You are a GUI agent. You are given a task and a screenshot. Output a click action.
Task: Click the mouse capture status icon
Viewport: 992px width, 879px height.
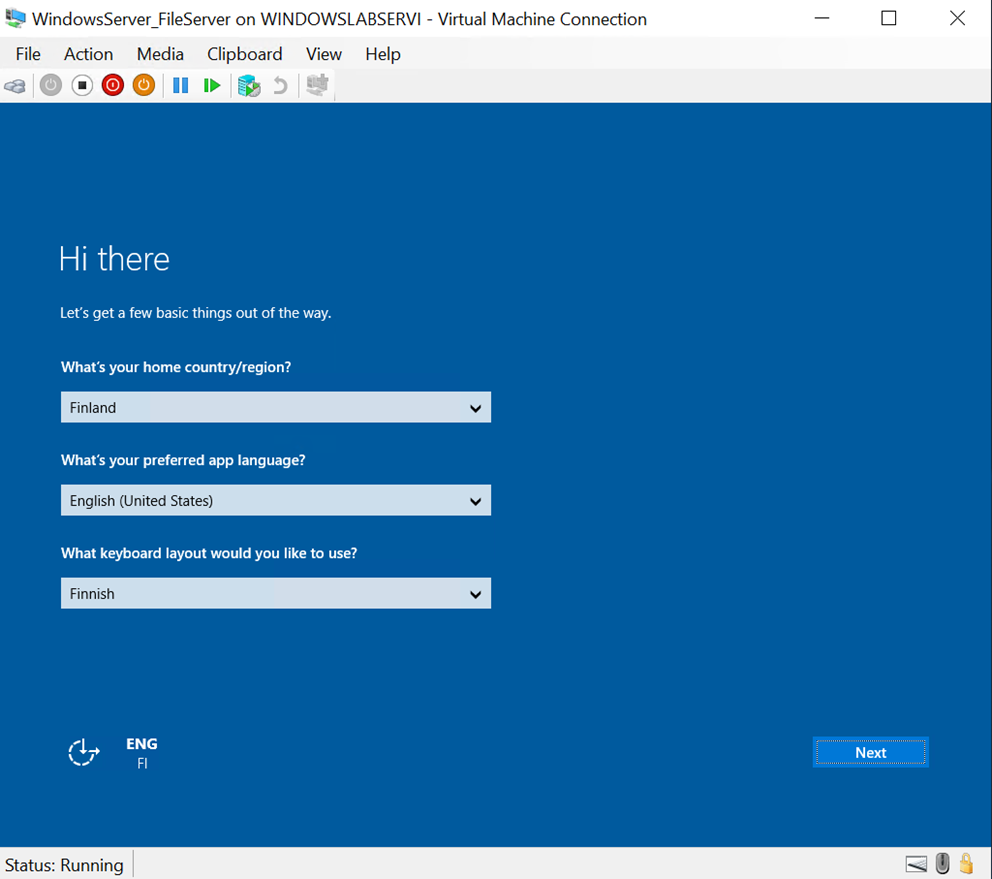coord(941,863)
